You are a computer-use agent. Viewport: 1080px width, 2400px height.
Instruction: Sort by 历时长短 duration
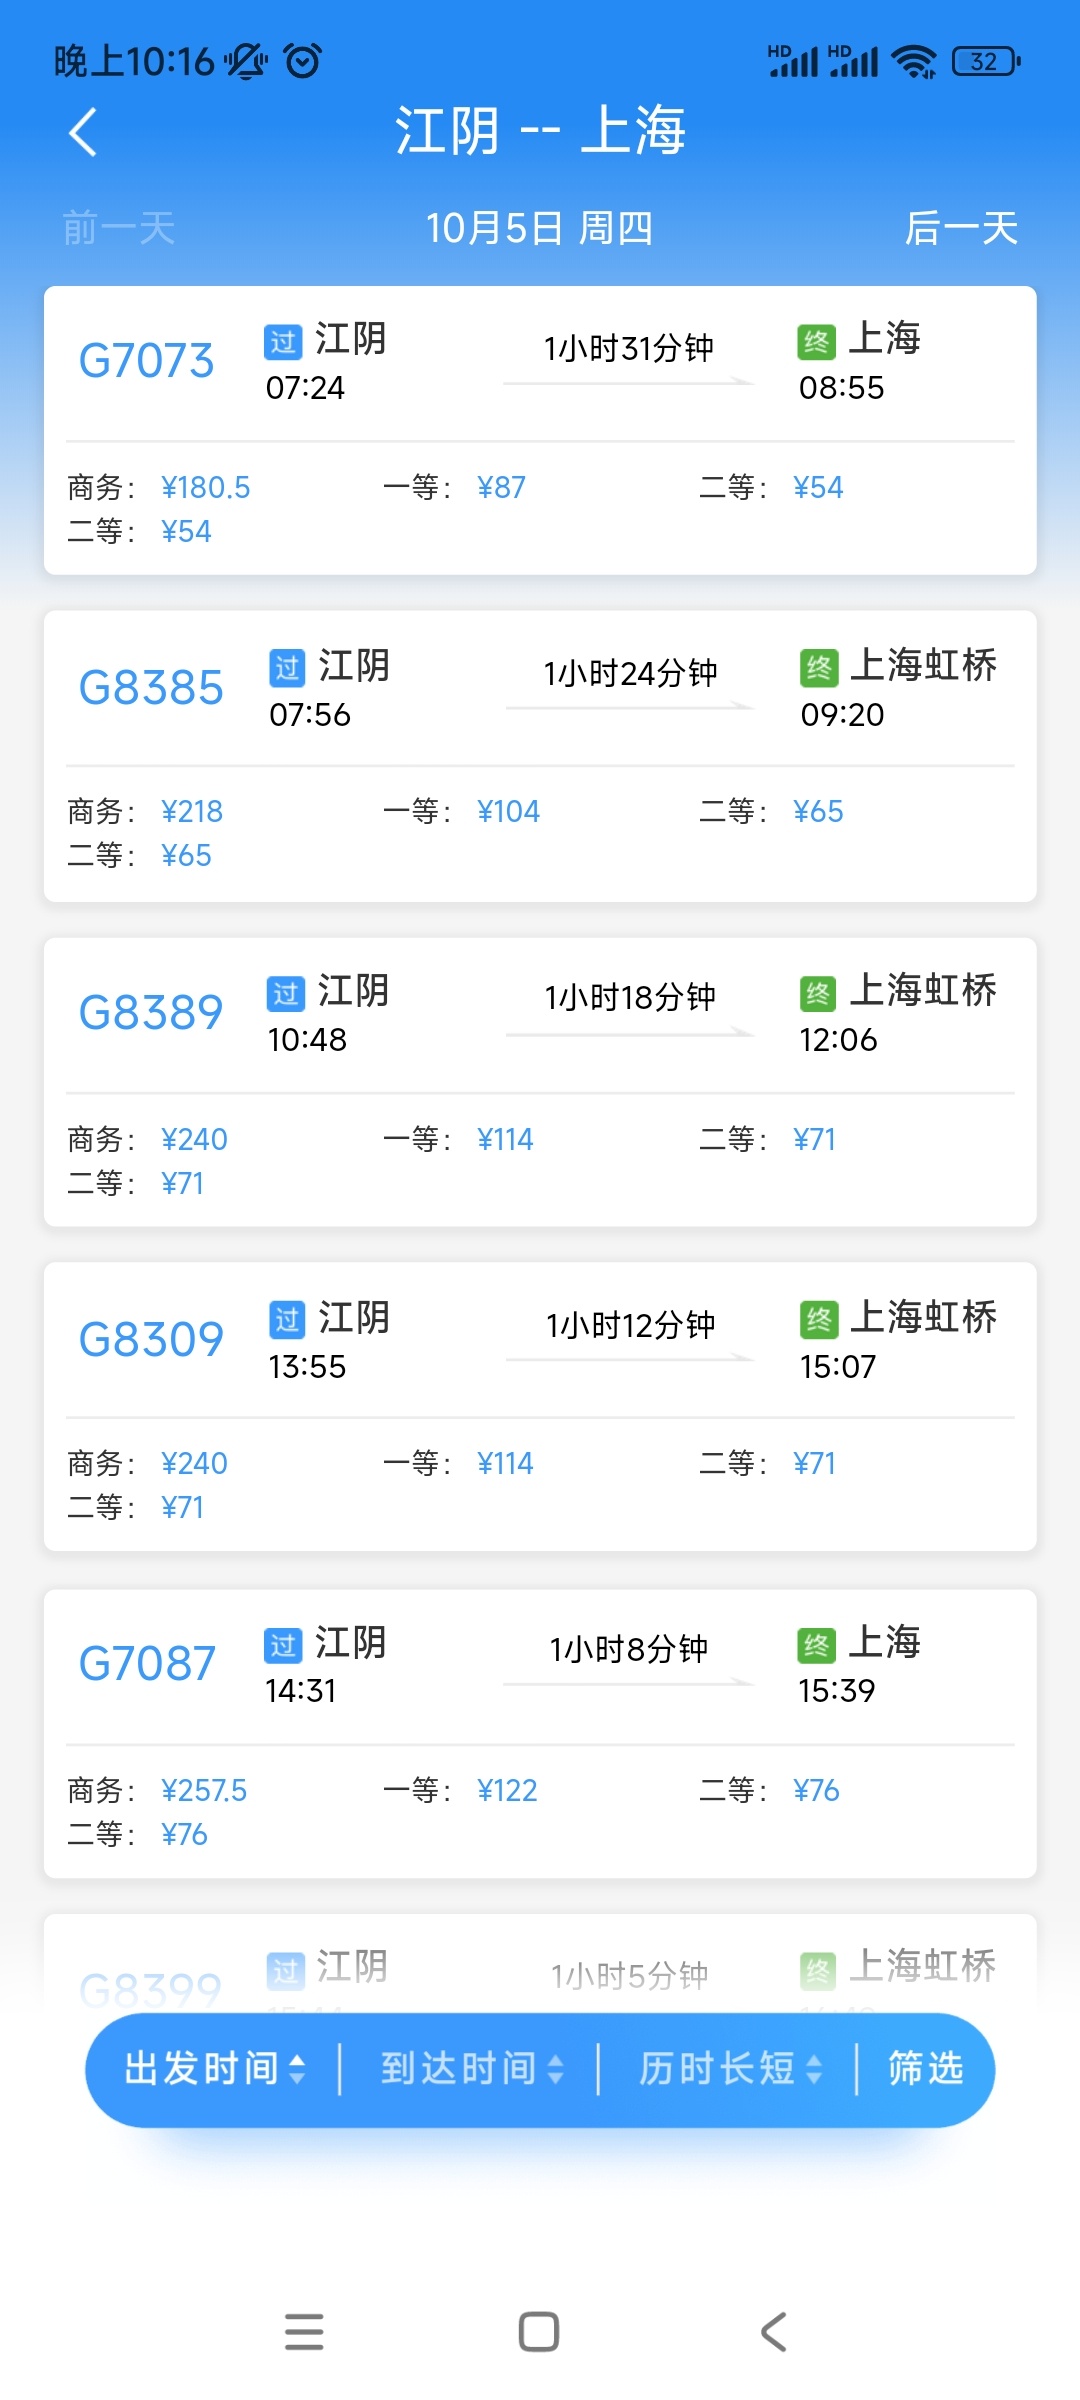[729, 2068]
